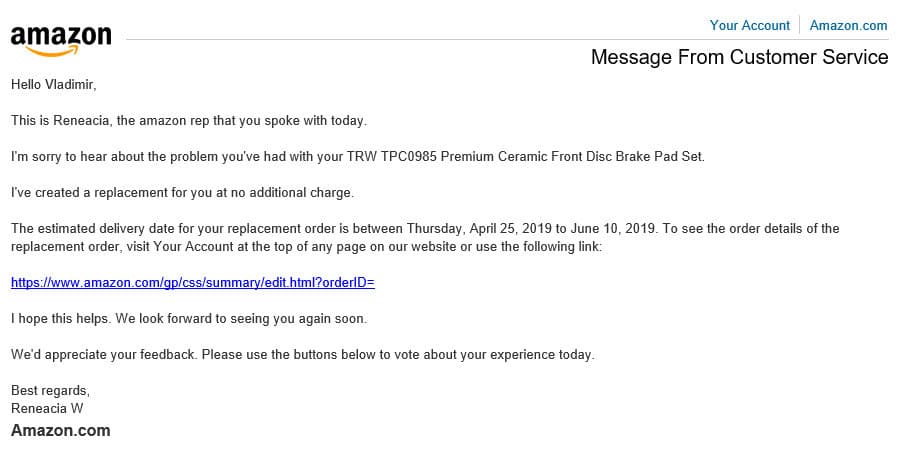Screen dimensions: 904x463
Task: Click separator between Your Account and Amazon.com
Action: pos(800,25)
